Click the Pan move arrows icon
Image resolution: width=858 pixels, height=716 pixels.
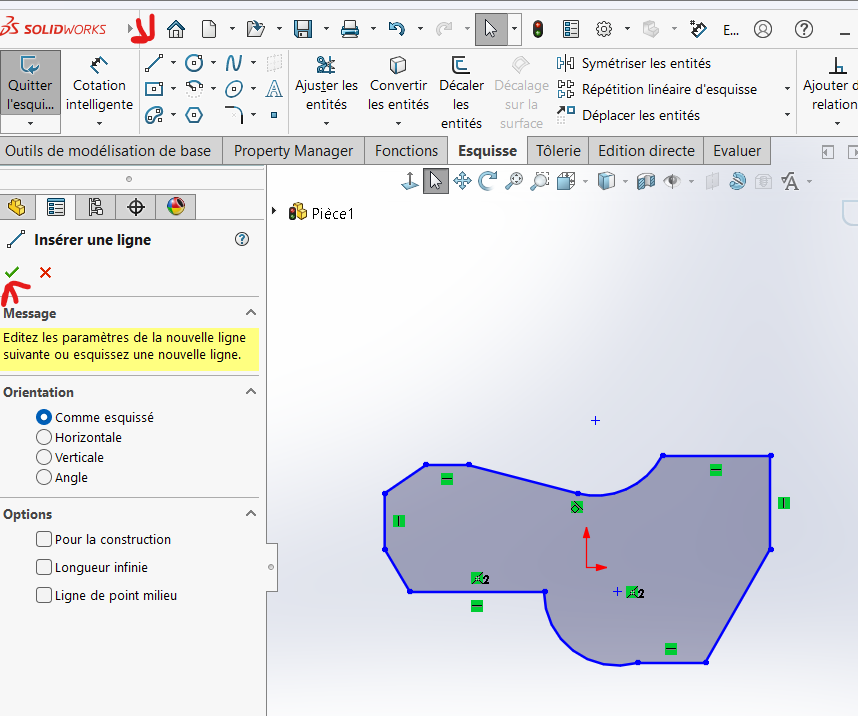[462, 181]
